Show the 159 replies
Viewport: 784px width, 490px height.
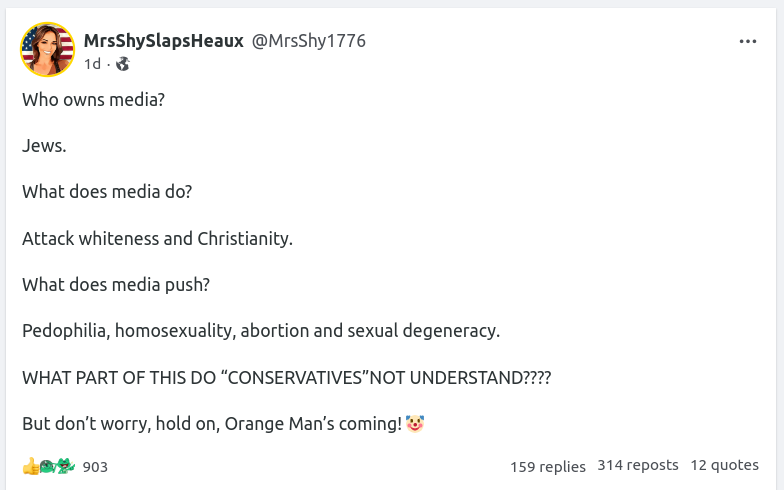[548, 466]
